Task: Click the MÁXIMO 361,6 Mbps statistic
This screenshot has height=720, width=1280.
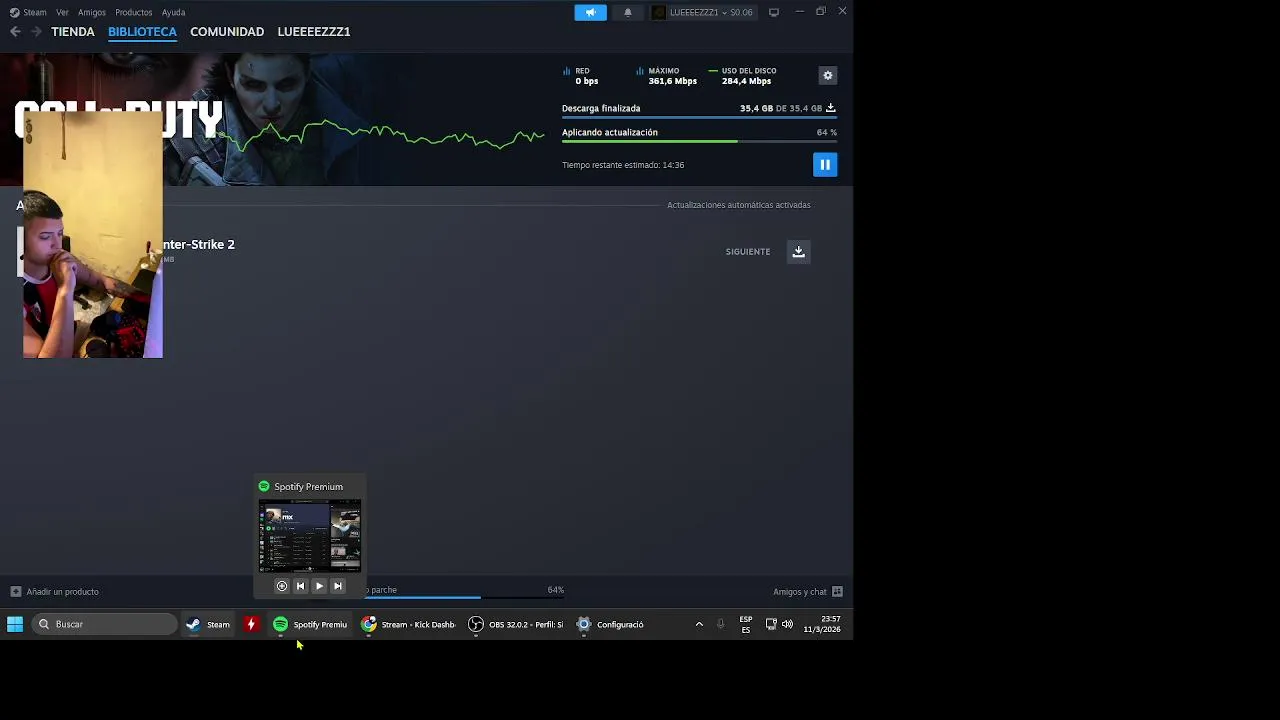Action: tap(667, 76)
